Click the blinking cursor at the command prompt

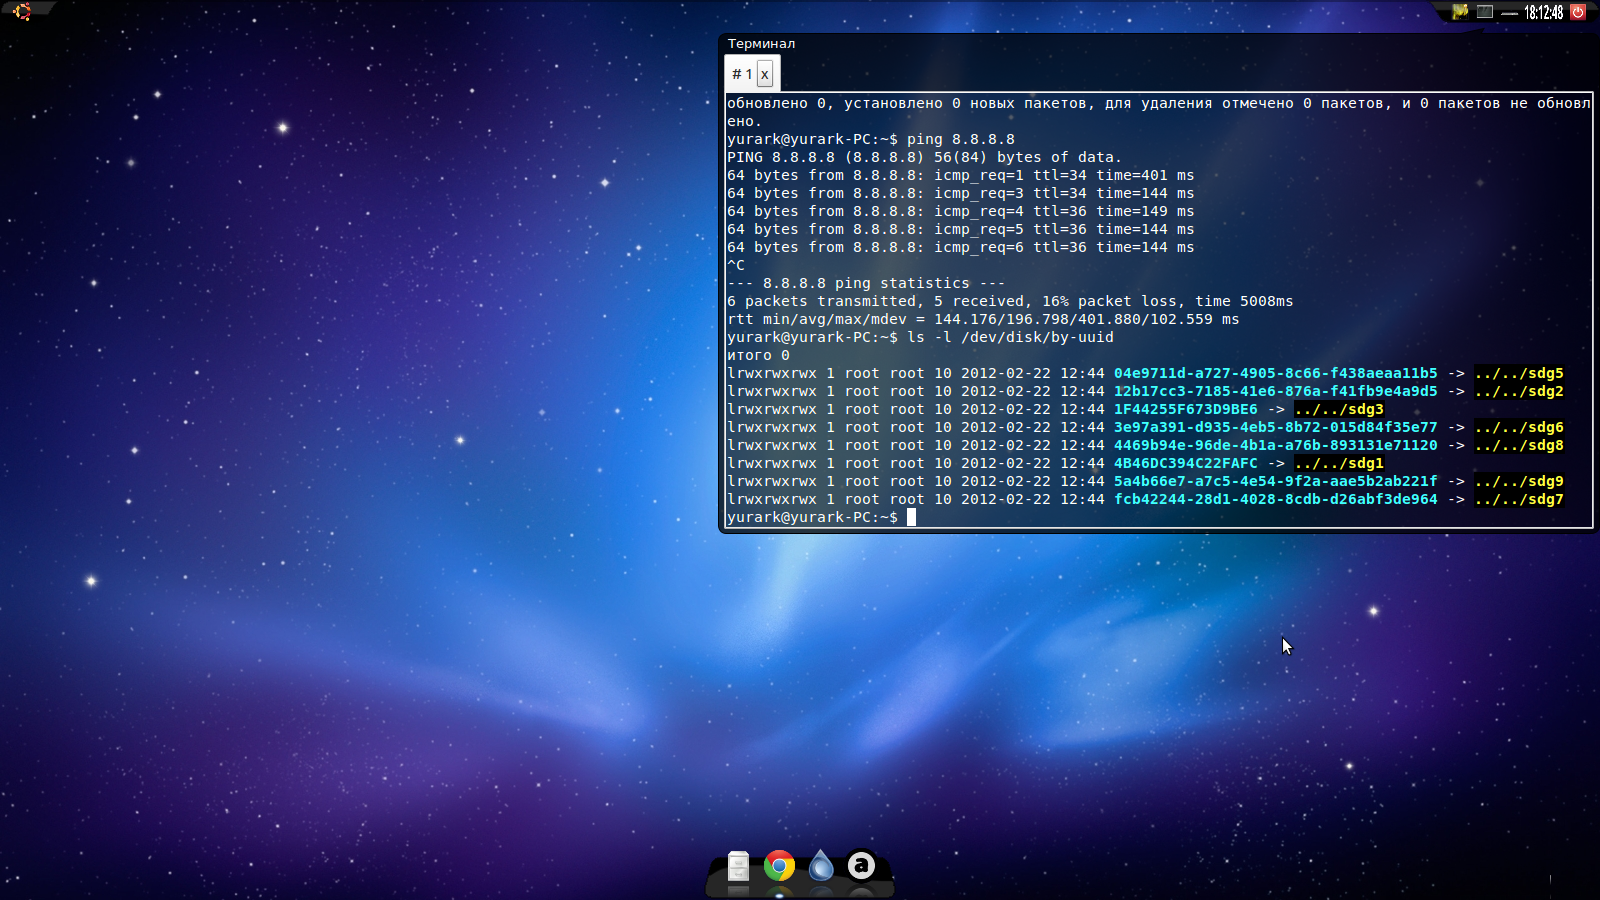point(910,517)
